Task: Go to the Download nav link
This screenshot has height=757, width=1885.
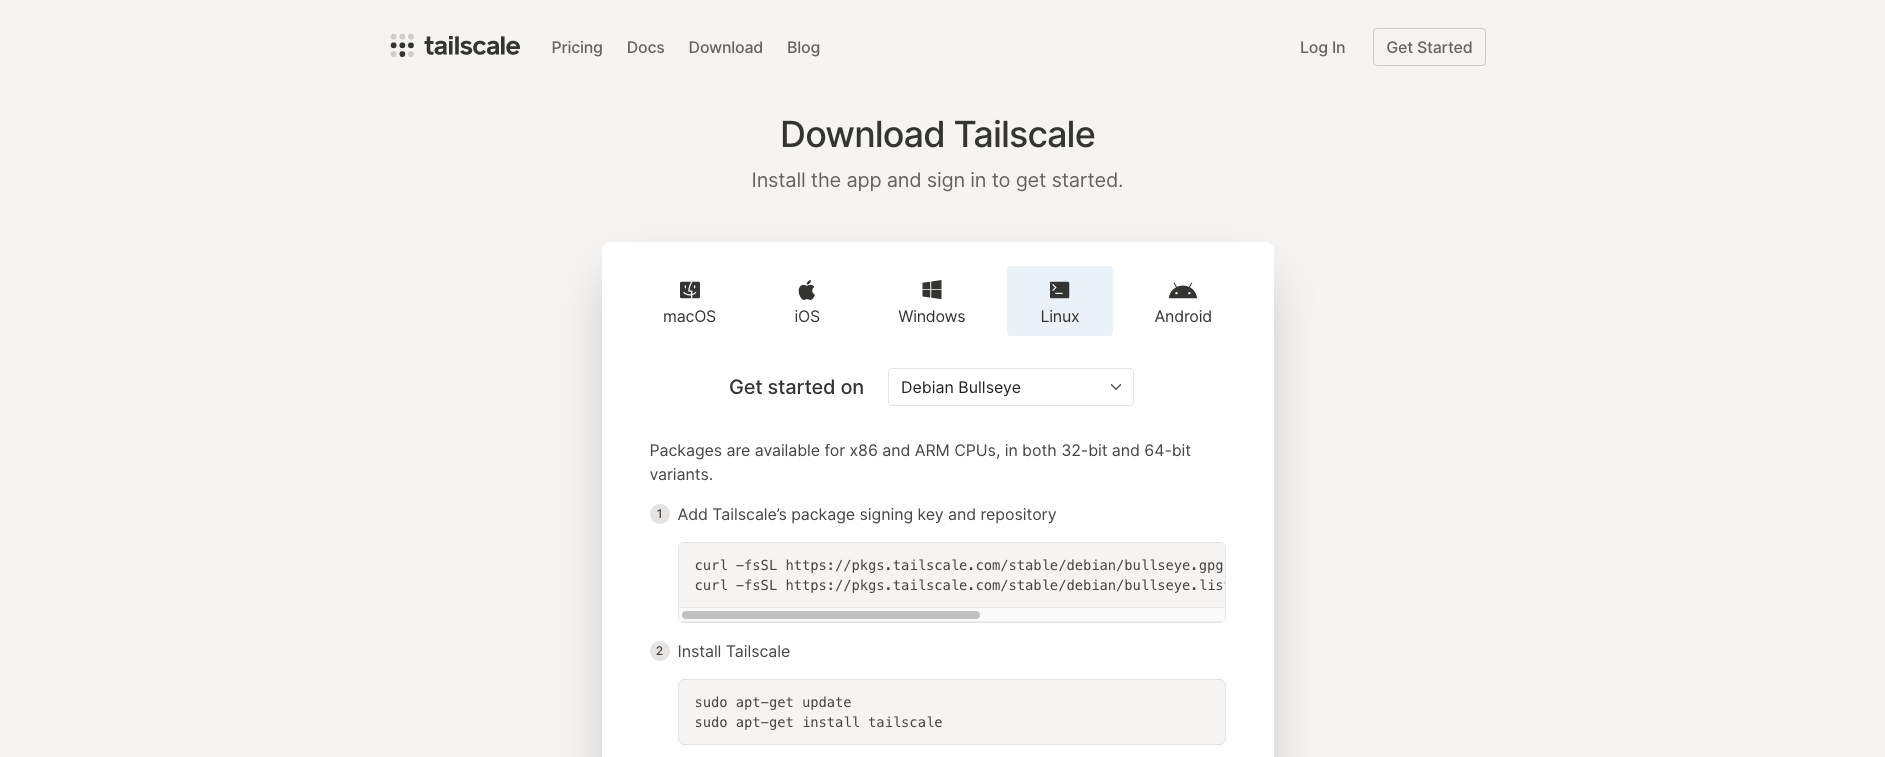Action: click(725, 47)
